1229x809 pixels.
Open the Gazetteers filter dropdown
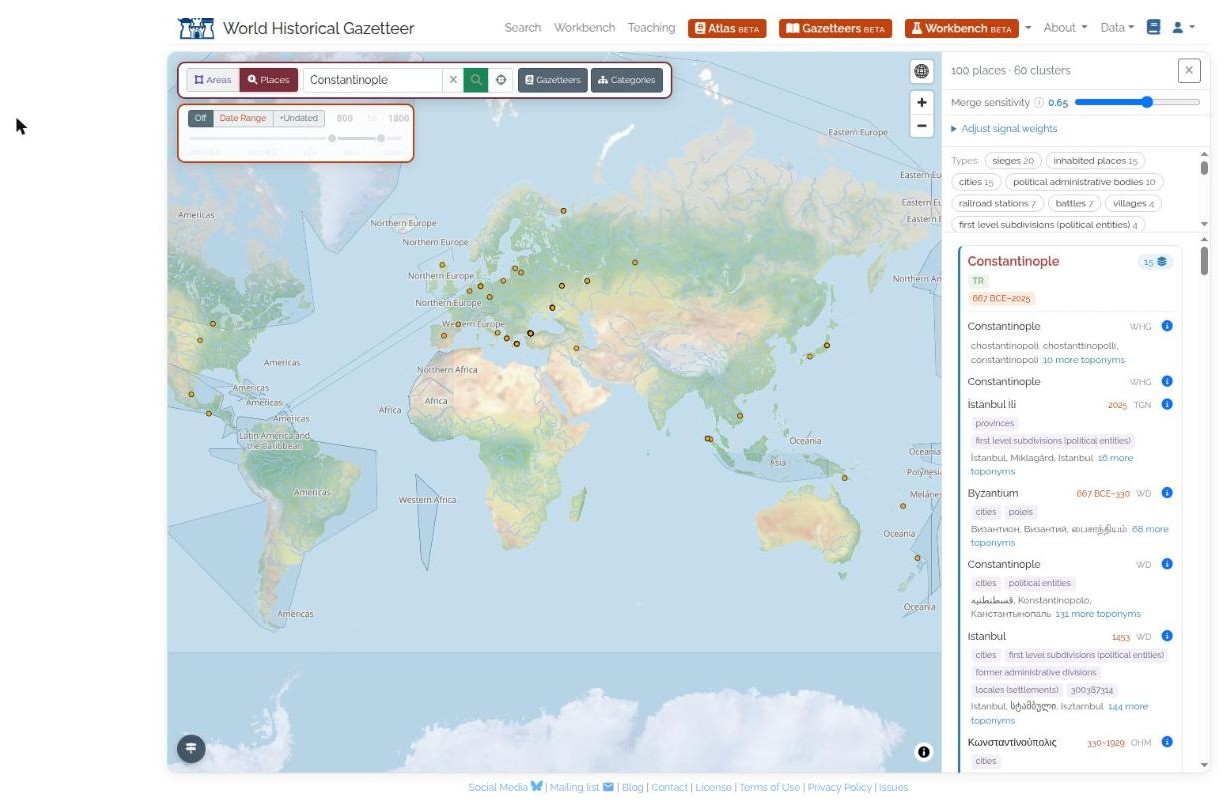point(553,80)
